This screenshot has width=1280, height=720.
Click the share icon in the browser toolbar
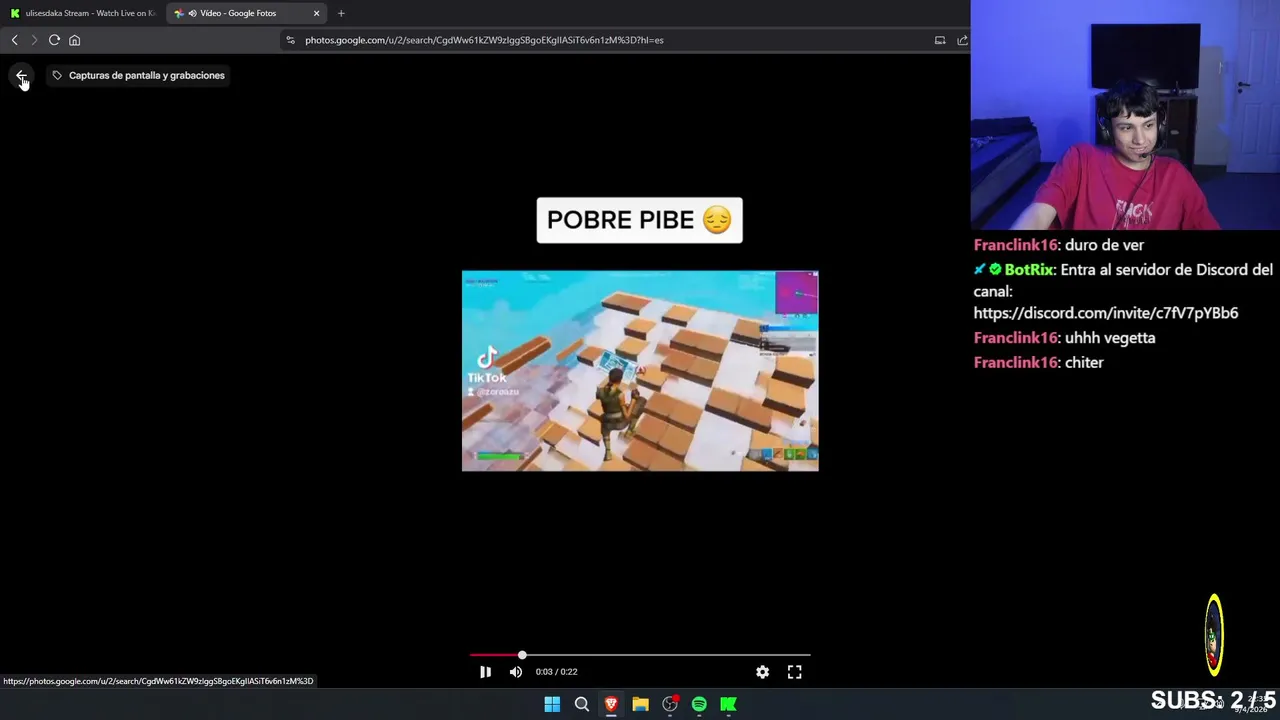click(x=962, y=40)
